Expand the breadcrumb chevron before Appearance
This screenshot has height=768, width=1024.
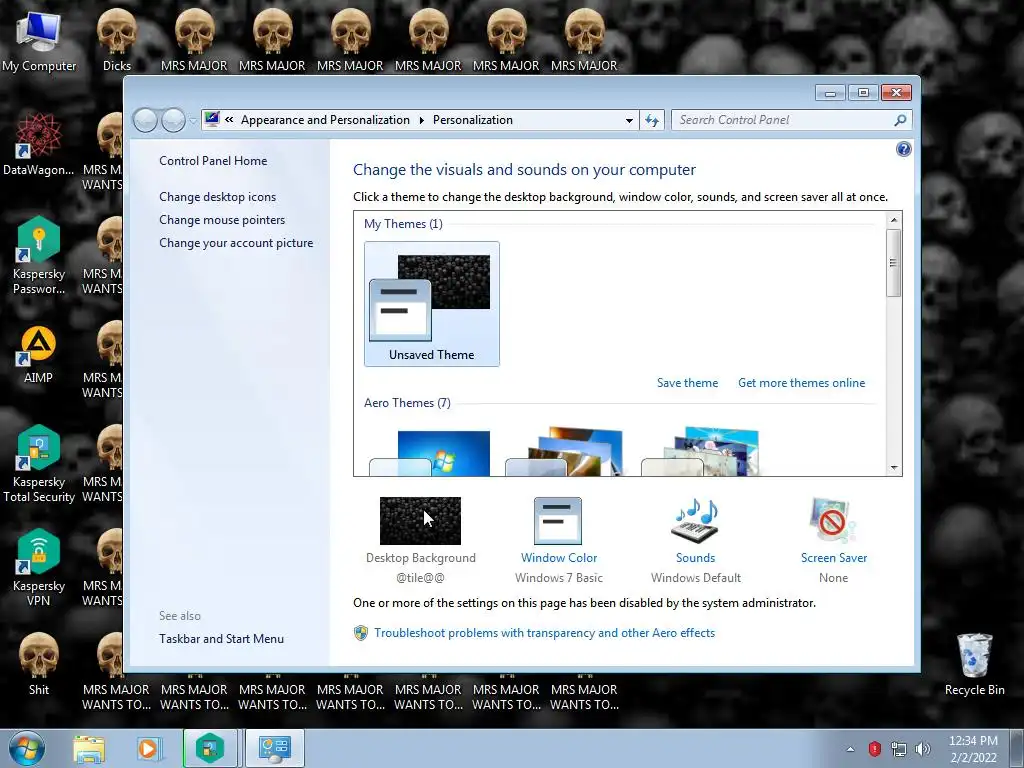pos(229,120)
